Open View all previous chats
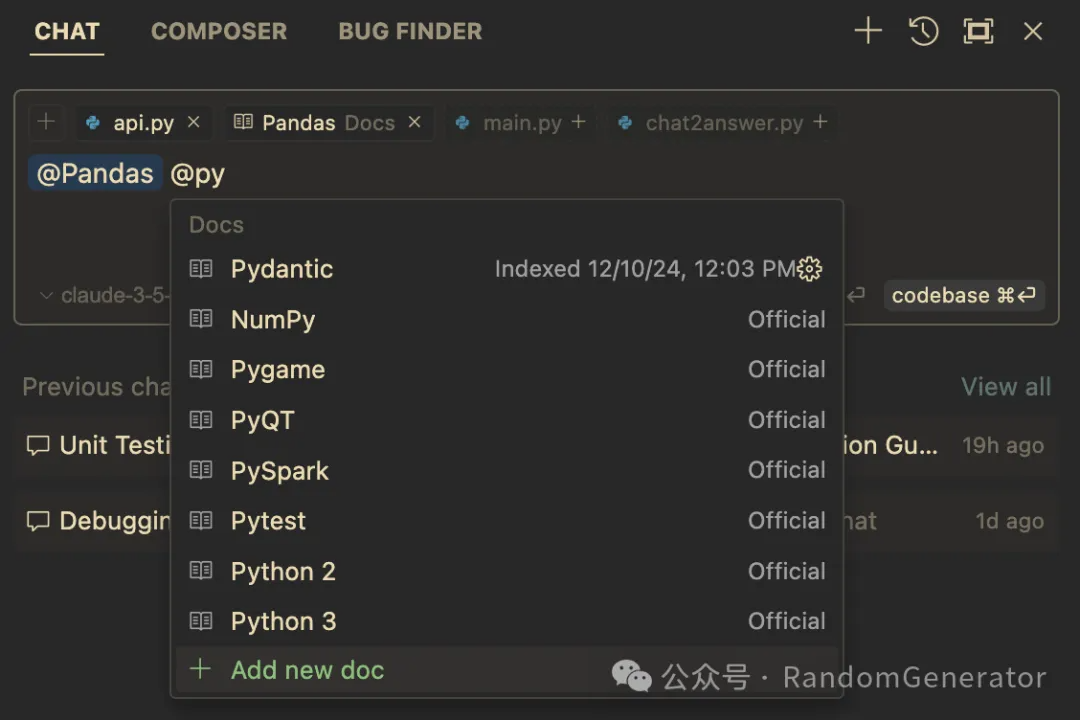 [x=1005, y=387]
